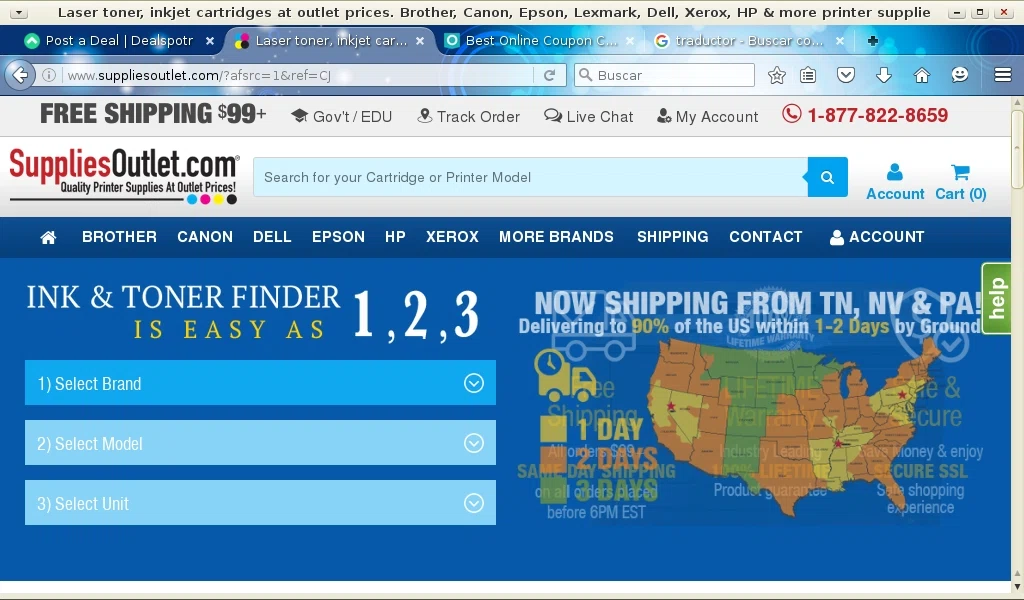Open the CONTACT nav item
This screenshot has width=1024, height=600.
pos(765,237)
